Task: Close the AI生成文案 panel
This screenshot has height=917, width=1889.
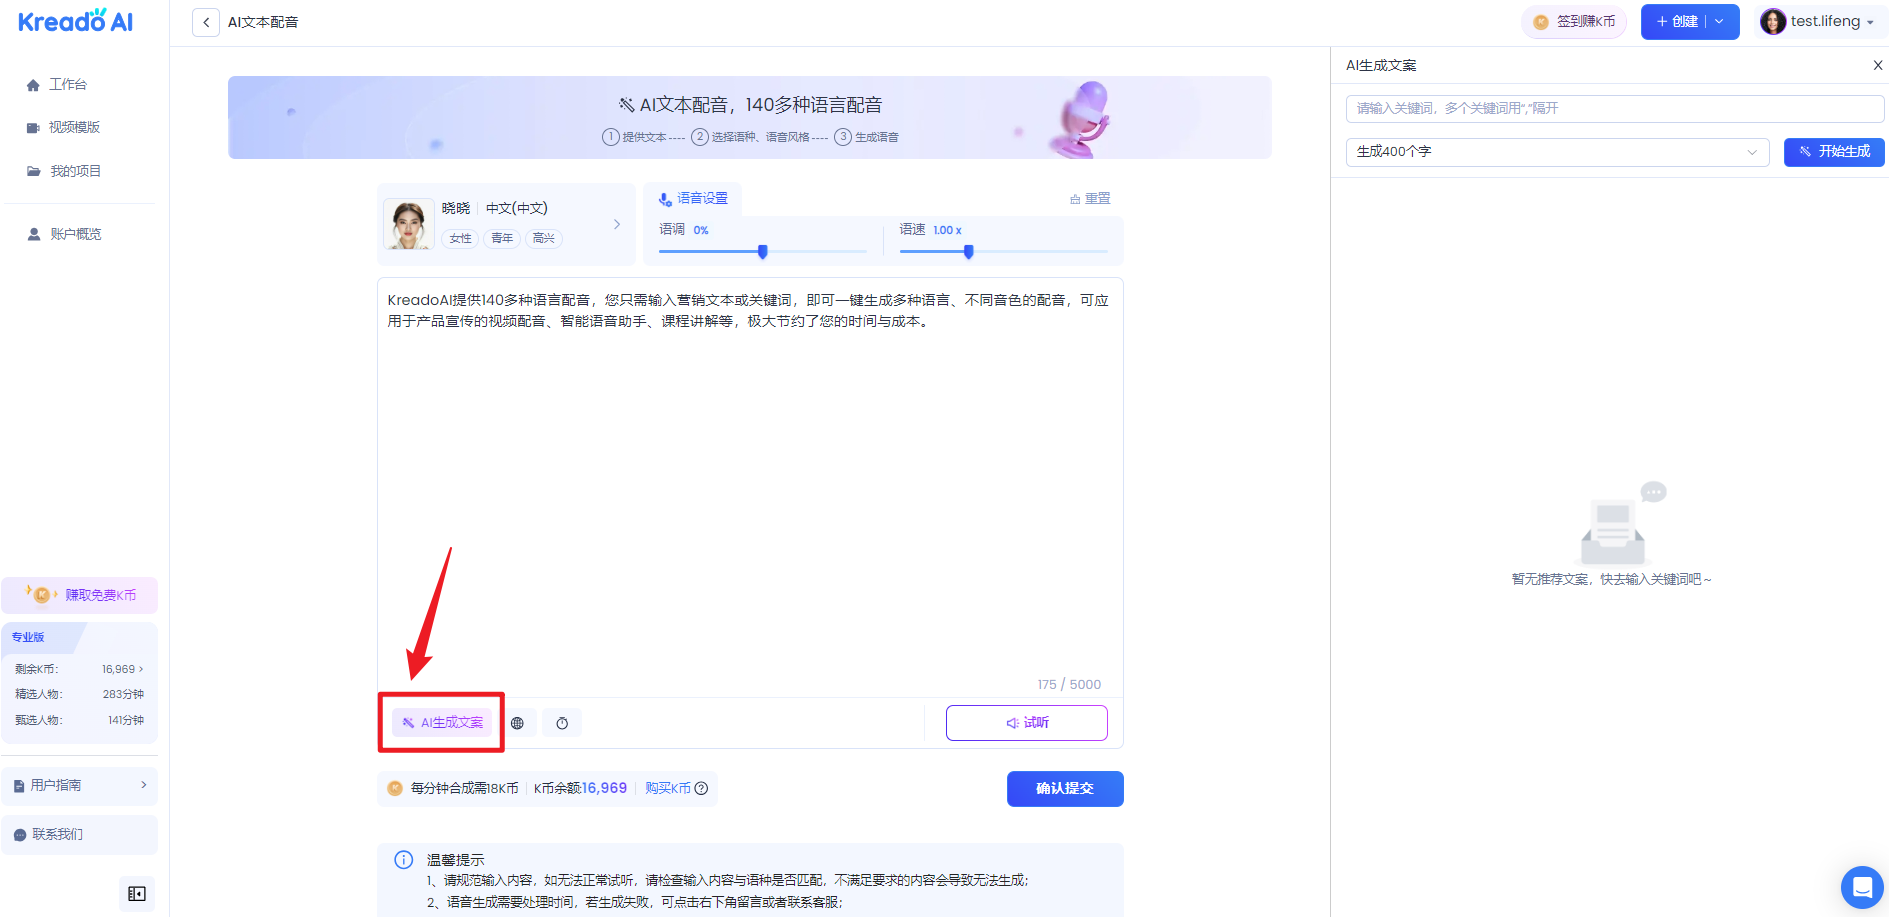Action: coord(1877,65)
